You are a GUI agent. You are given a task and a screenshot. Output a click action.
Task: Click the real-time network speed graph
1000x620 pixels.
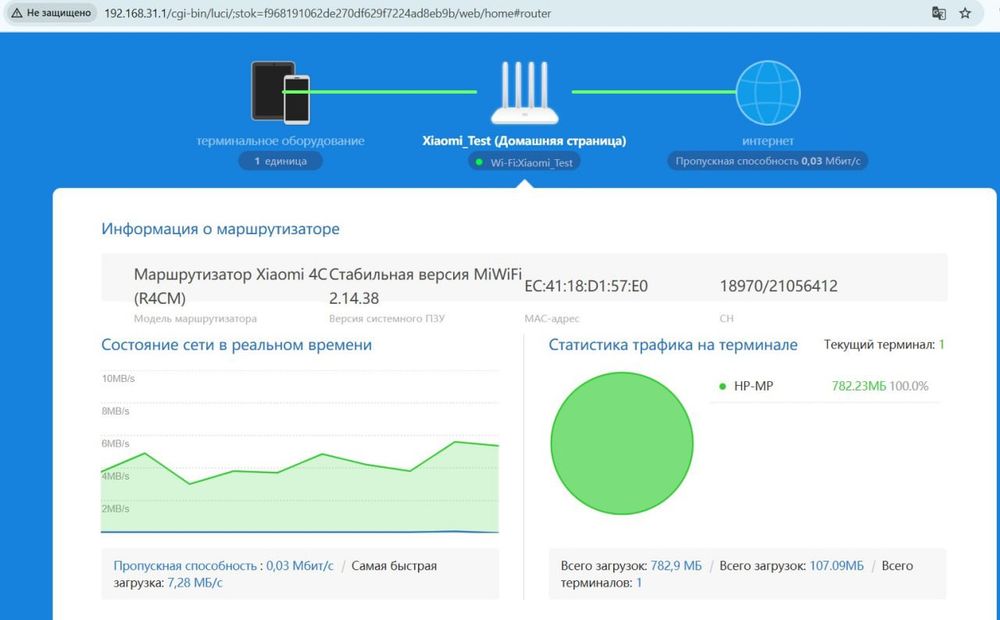click(300, 452)
